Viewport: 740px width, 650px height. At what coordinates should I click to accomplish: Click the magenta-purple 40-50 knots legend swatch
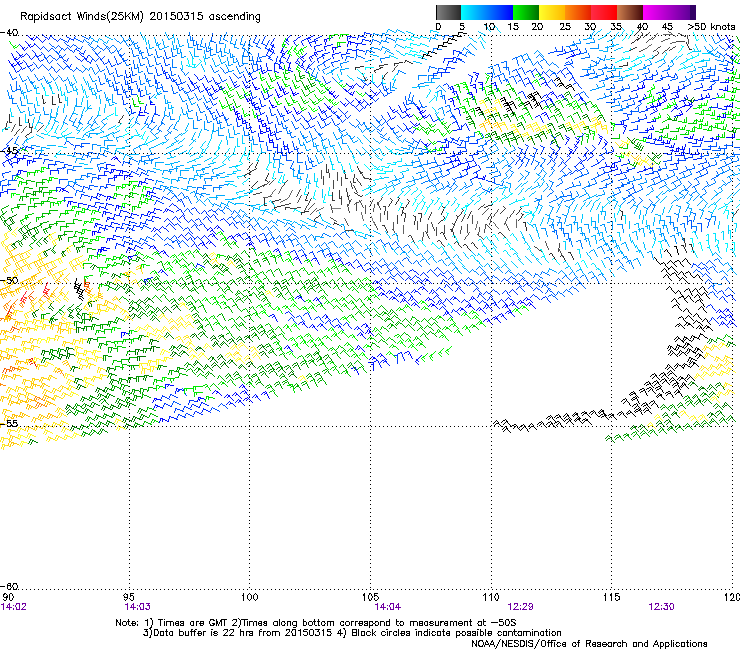point(669,12)
